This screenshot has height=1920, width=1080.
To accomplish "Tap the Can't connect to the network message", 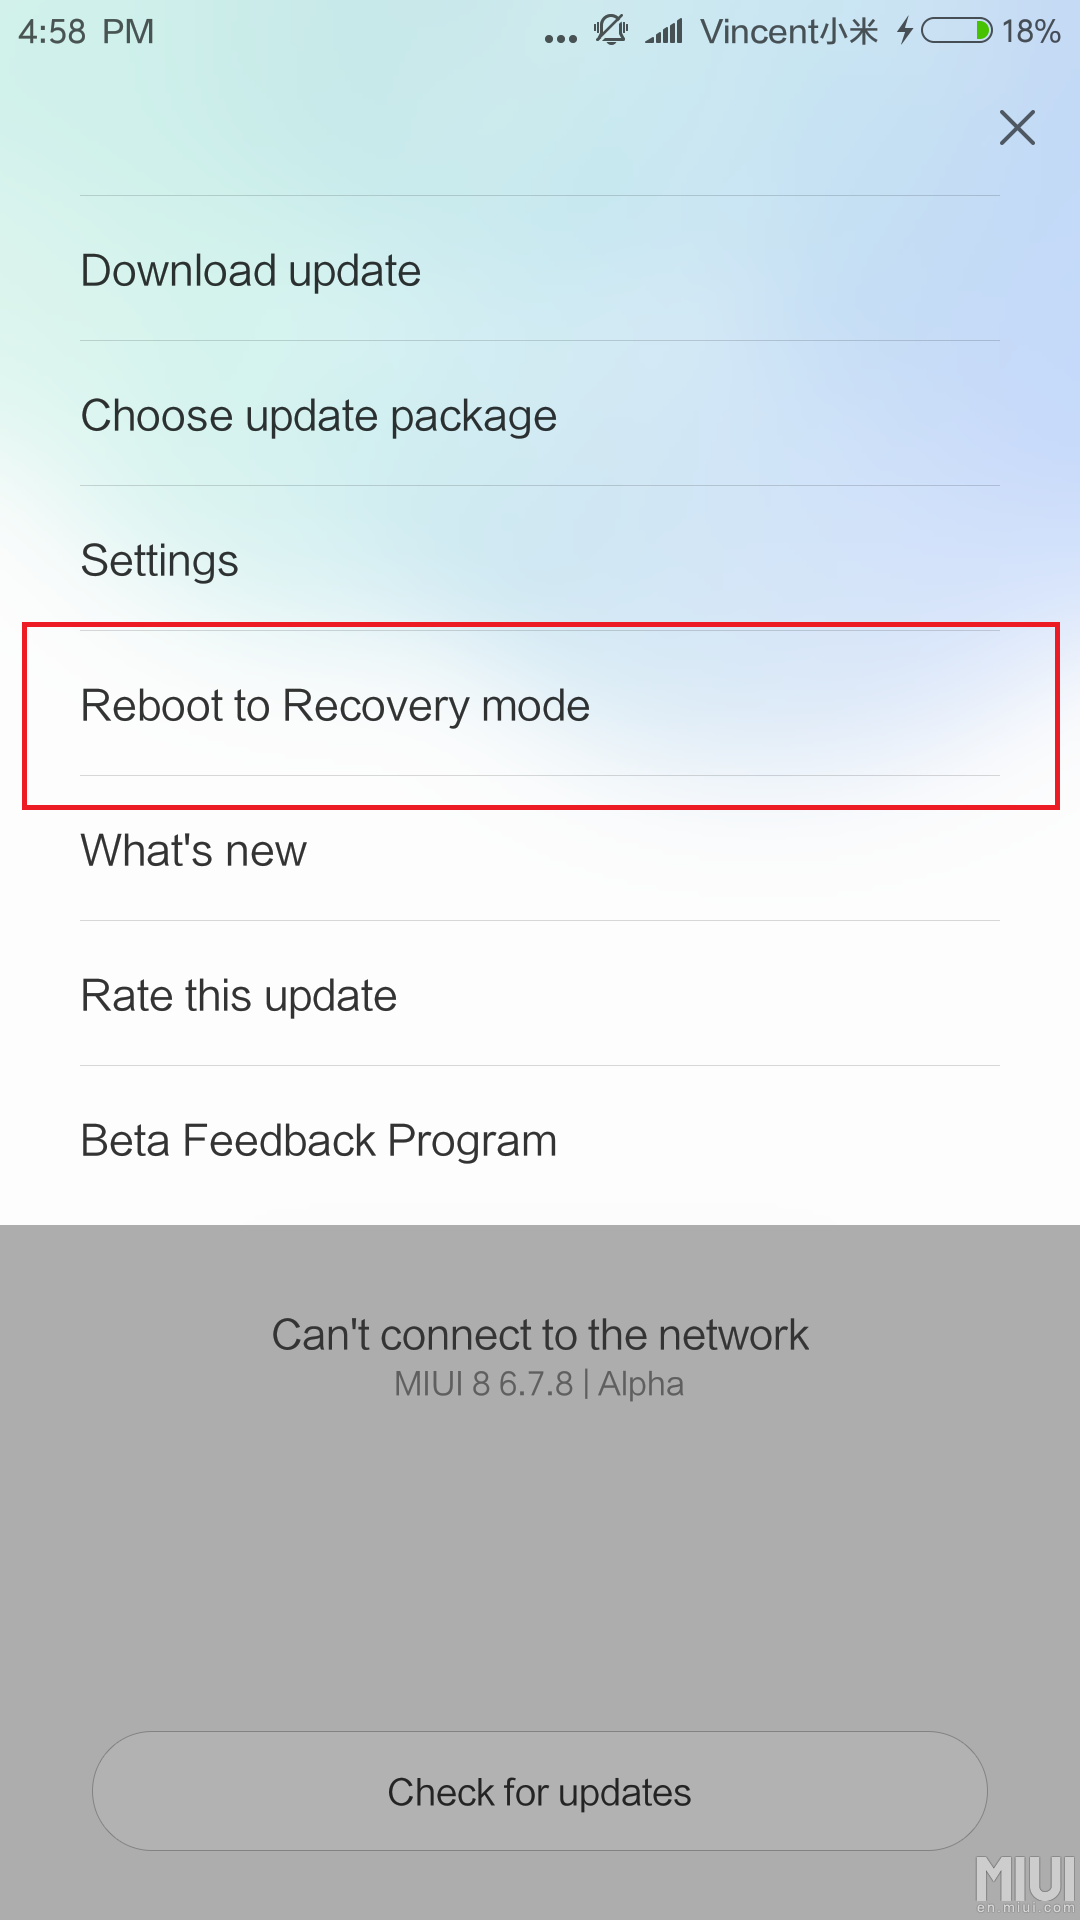I will tap(540, 1335).
